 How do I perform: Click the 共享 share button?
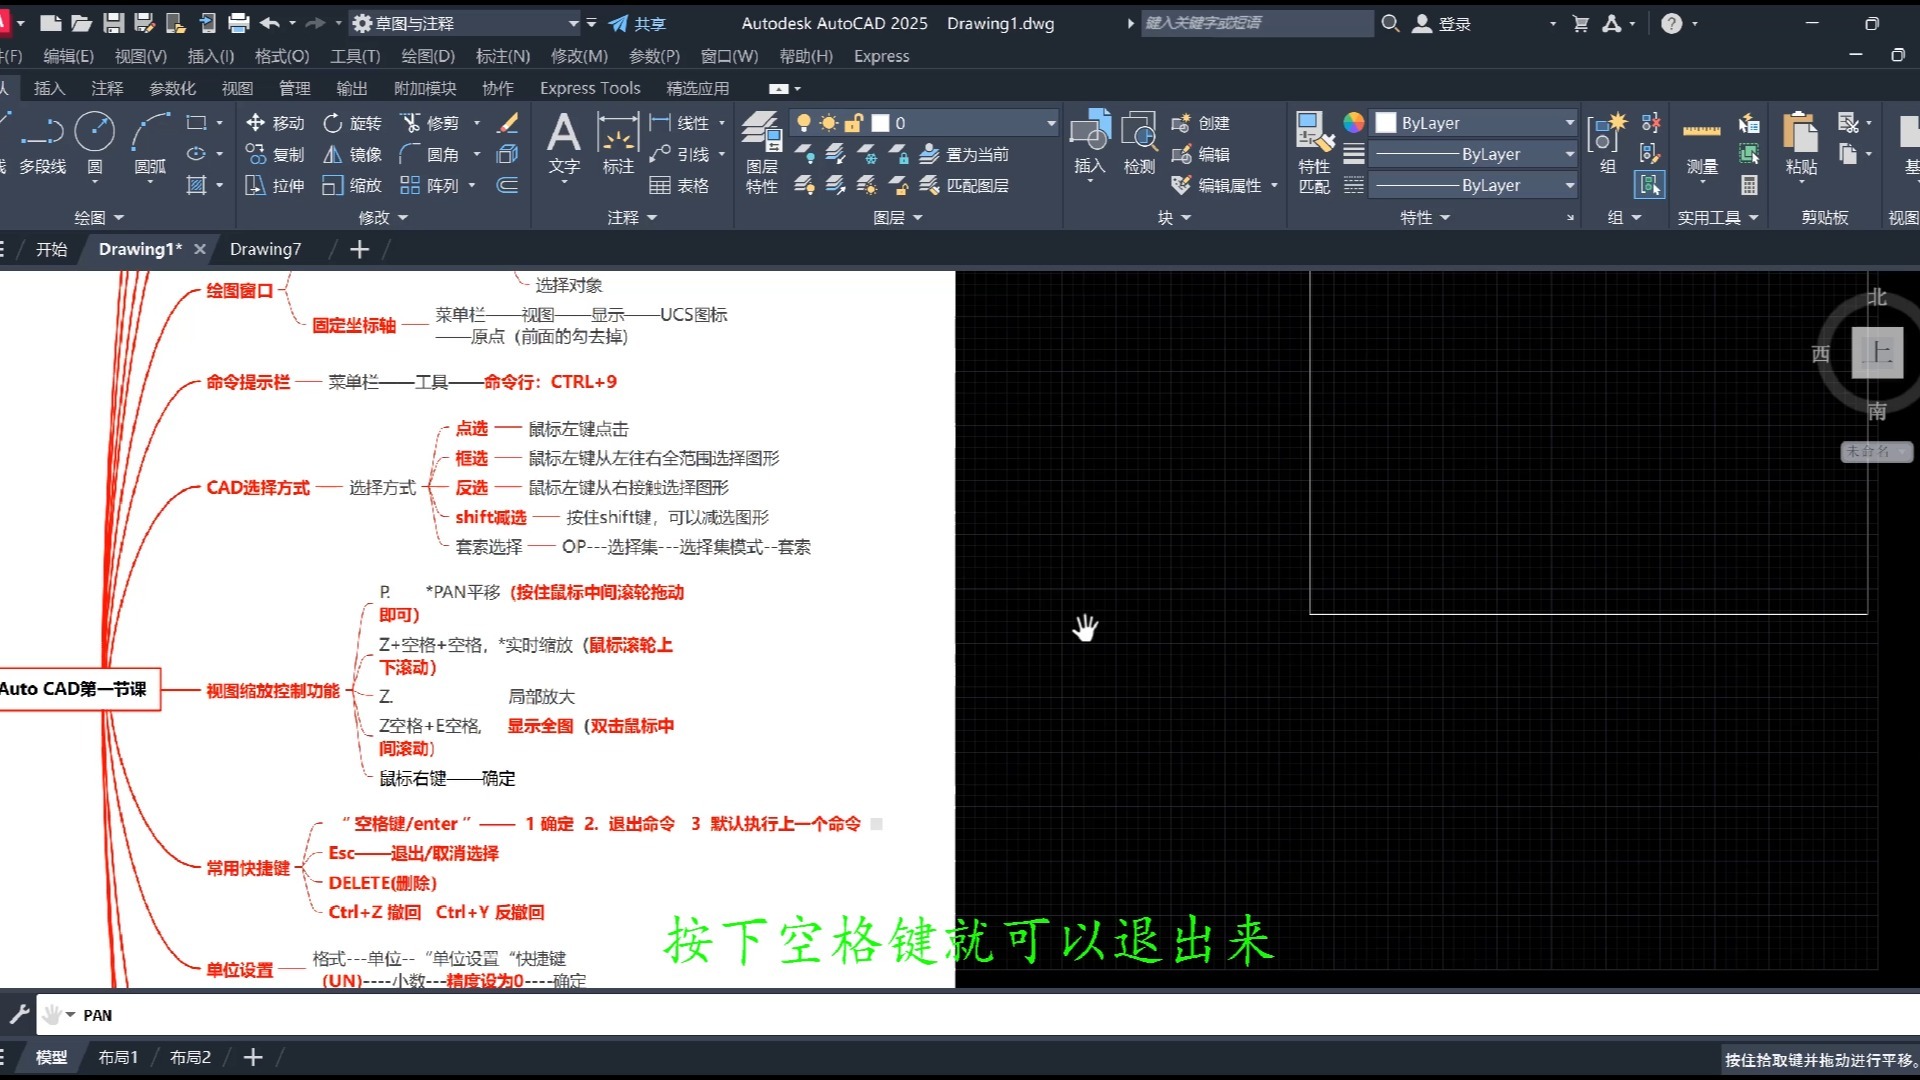tap(637, 22)
